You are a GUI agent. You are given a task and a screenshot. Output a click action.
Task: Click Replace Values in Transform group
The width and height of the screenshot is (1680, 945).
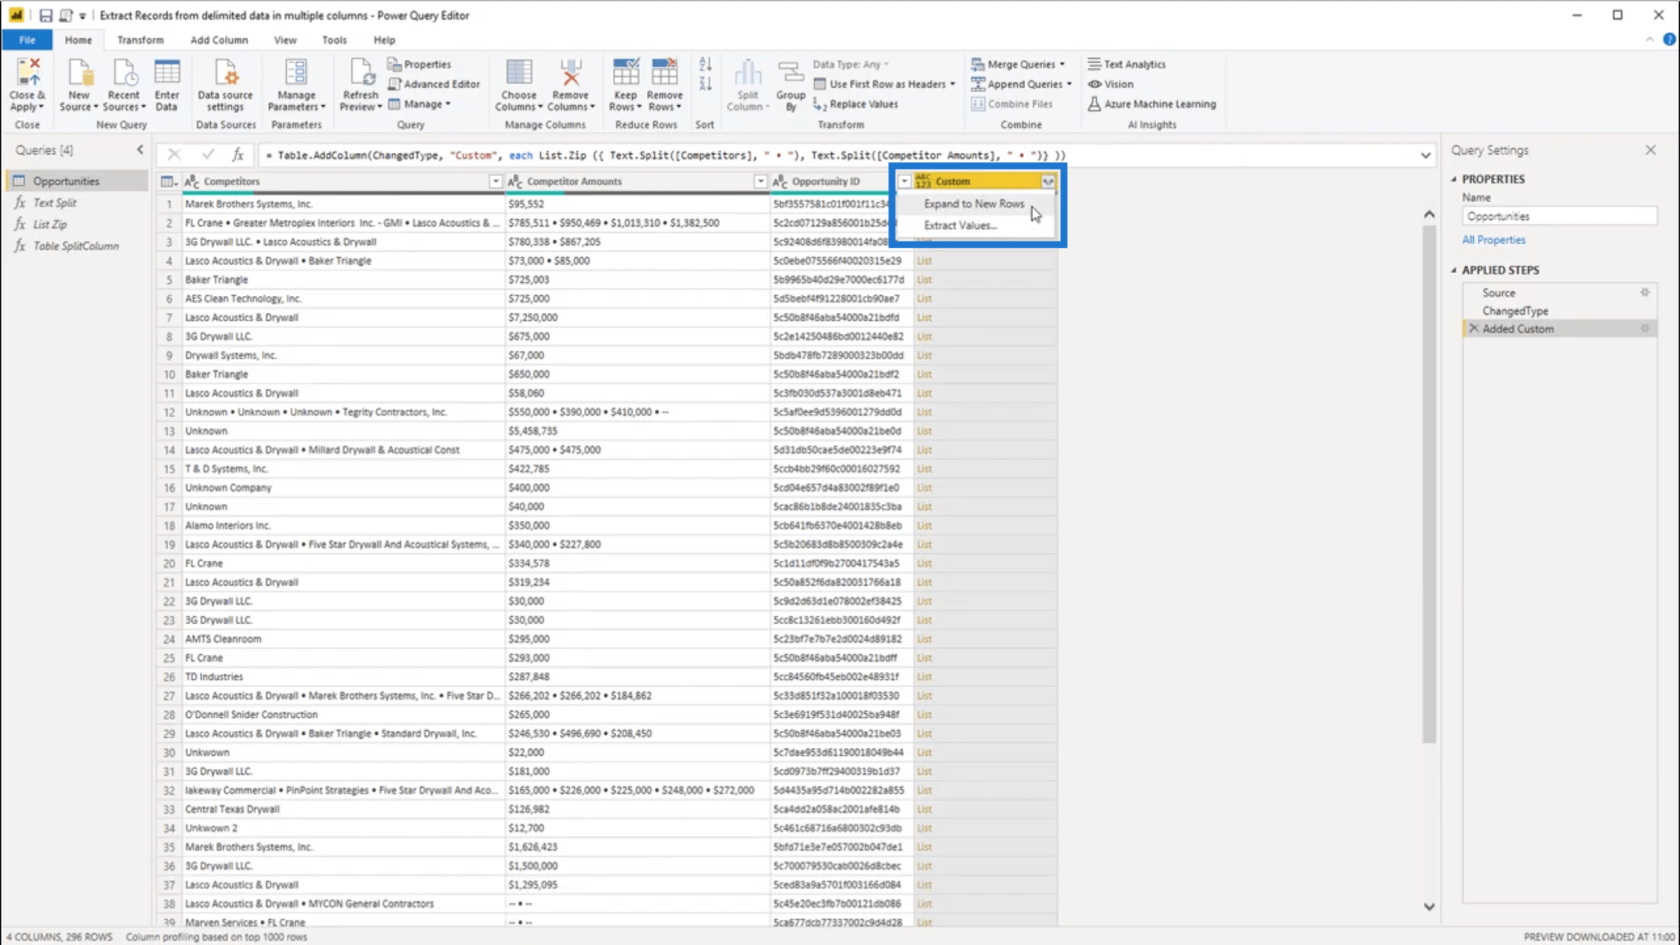point(856,104)
